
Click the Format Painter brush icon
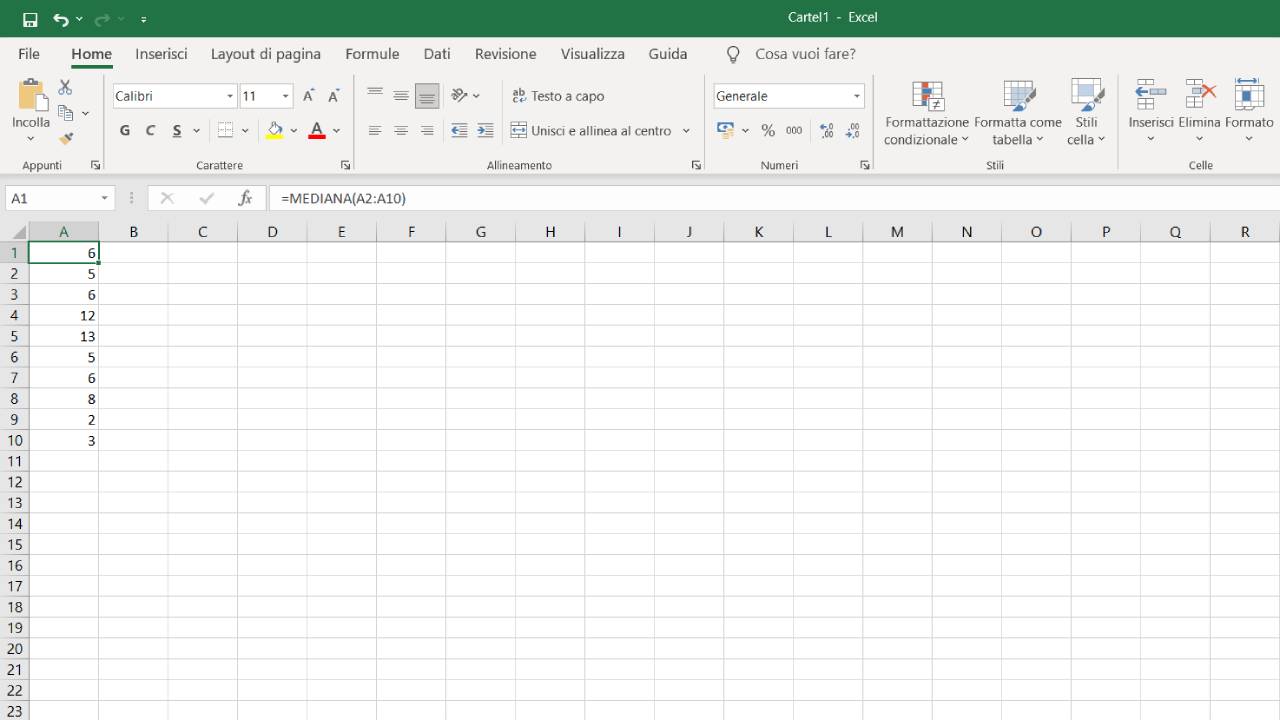(x=66, y=139)
